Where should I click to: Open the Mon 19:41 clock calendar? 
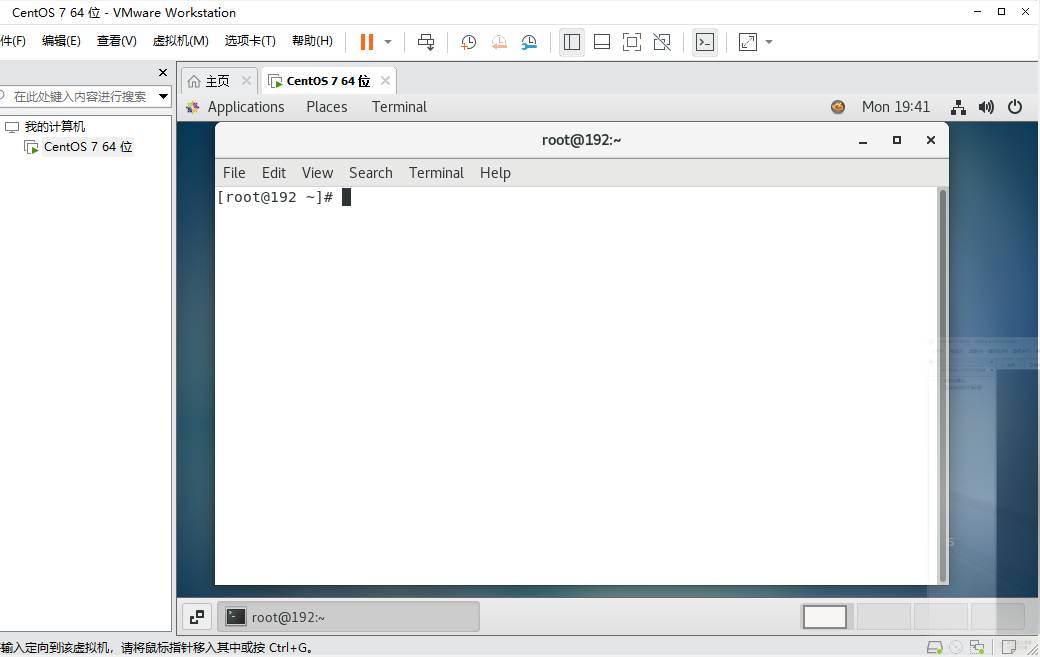coord(896,107)
